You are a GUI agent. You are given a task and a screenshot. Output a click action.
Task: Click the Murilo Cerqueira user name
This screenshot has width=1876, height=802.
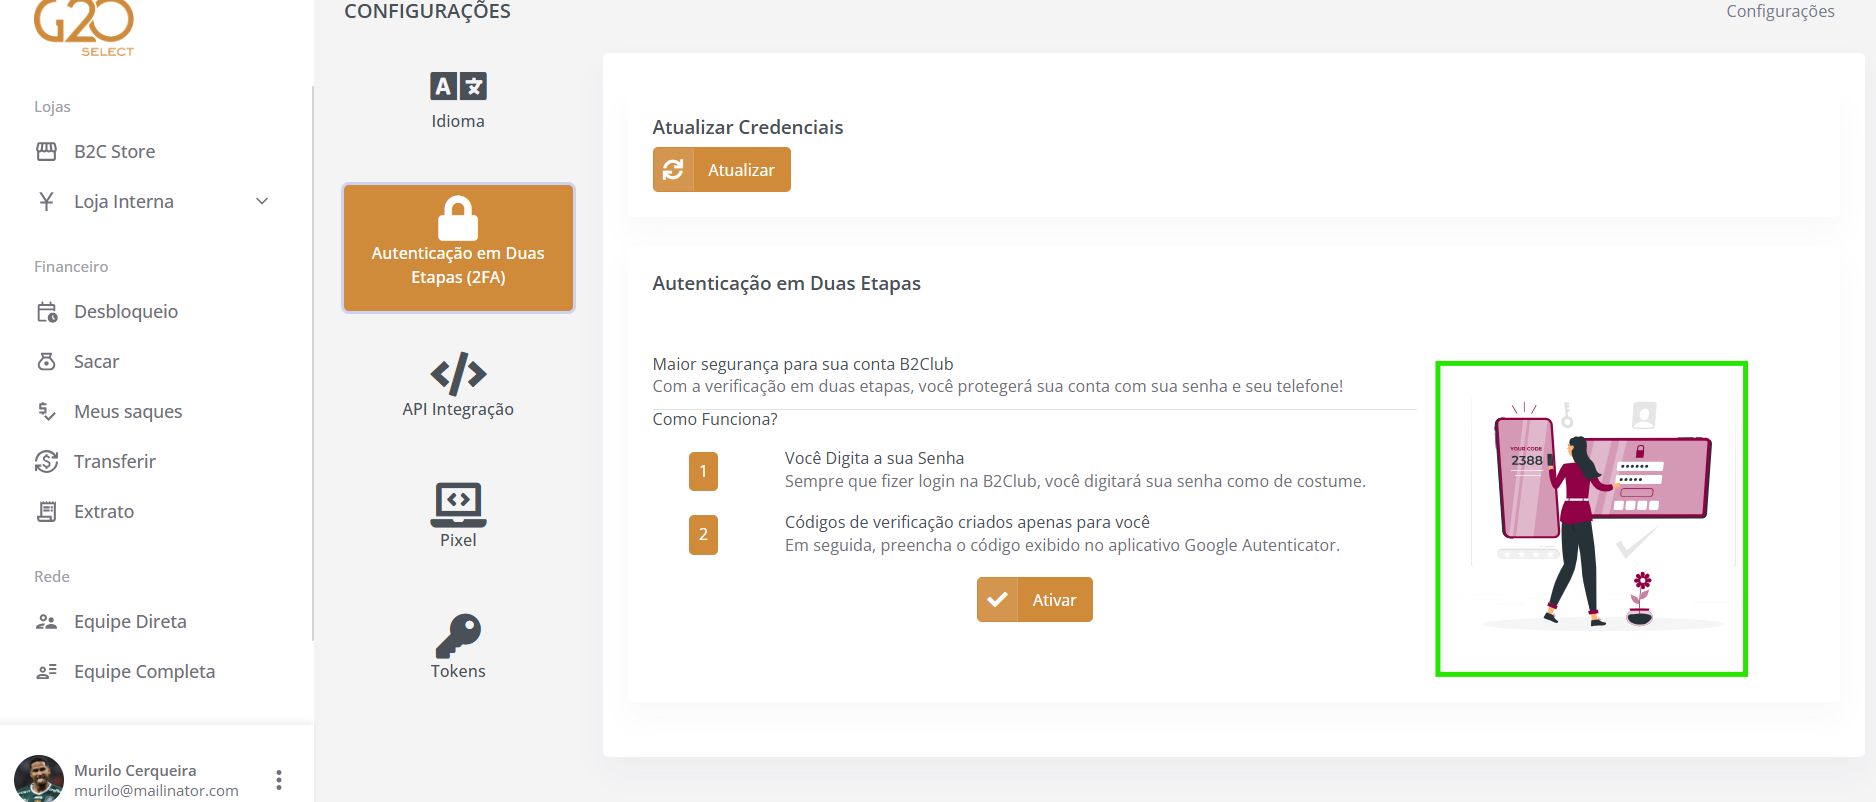135,770
